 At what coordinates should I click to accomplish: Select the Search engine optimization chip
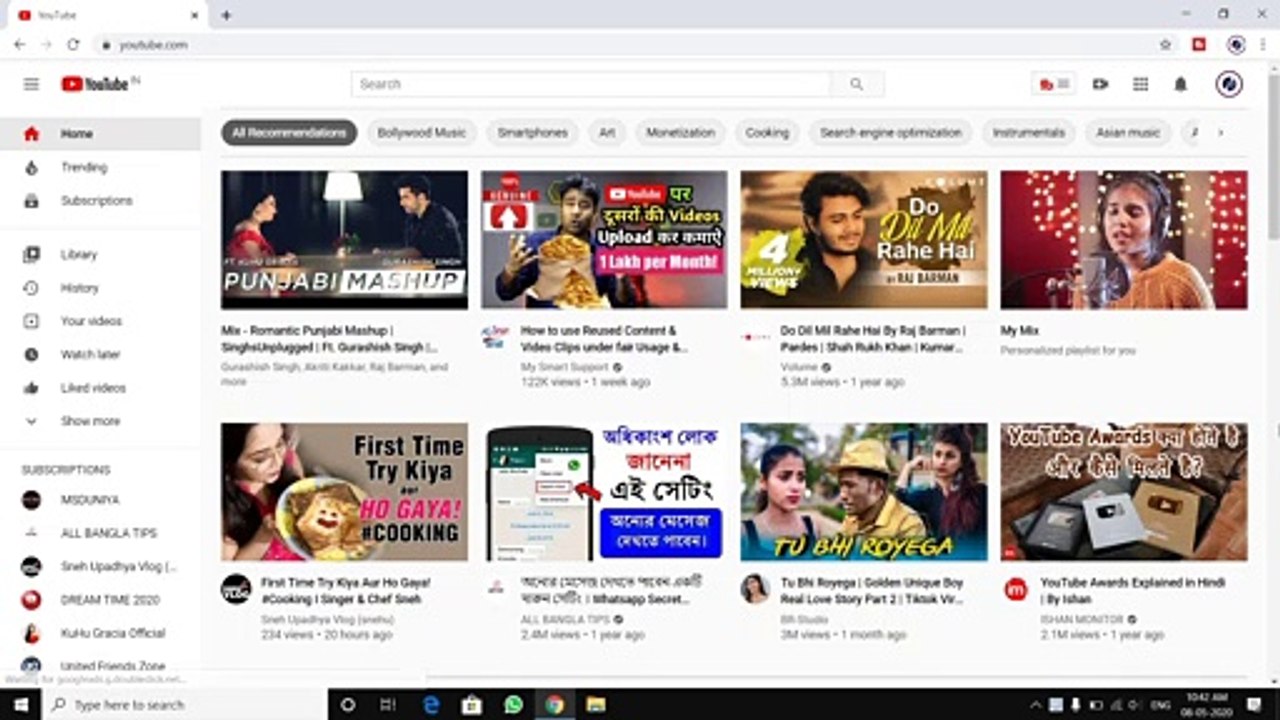point(890,132)
